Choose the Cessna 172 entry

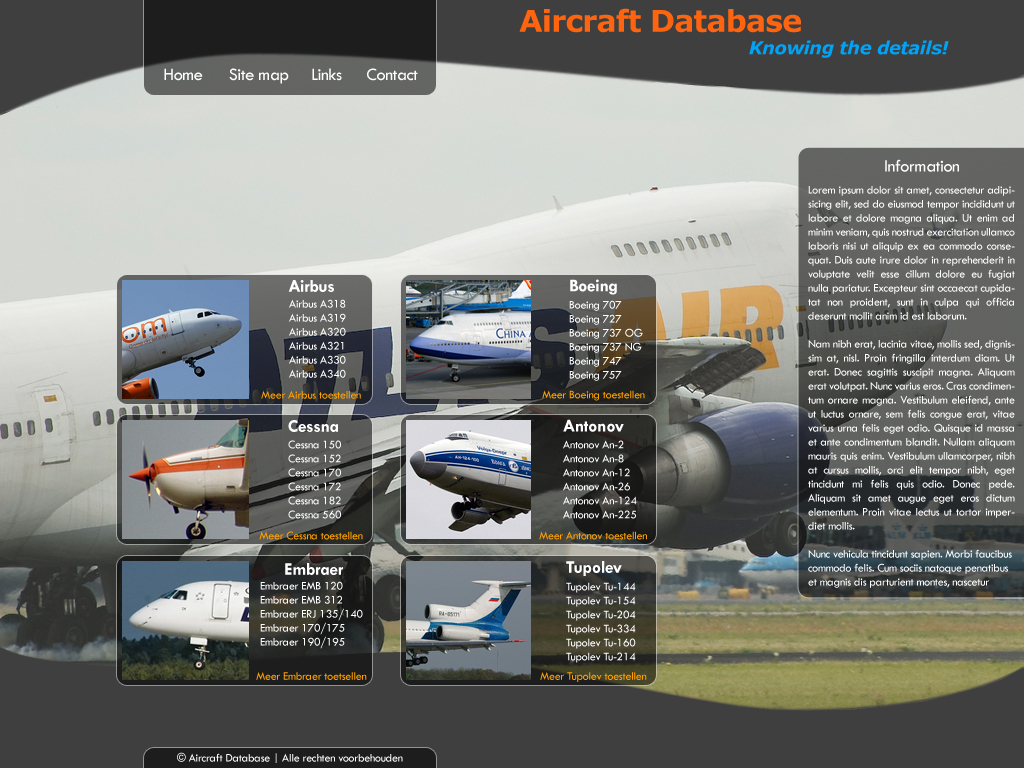click(314, 487)
